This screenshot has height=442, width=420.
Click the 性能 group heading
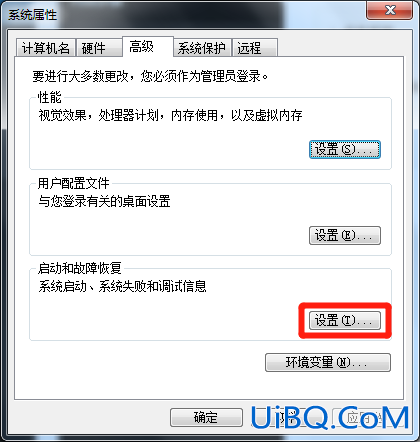pyautogui.click(x=50, y=97)
